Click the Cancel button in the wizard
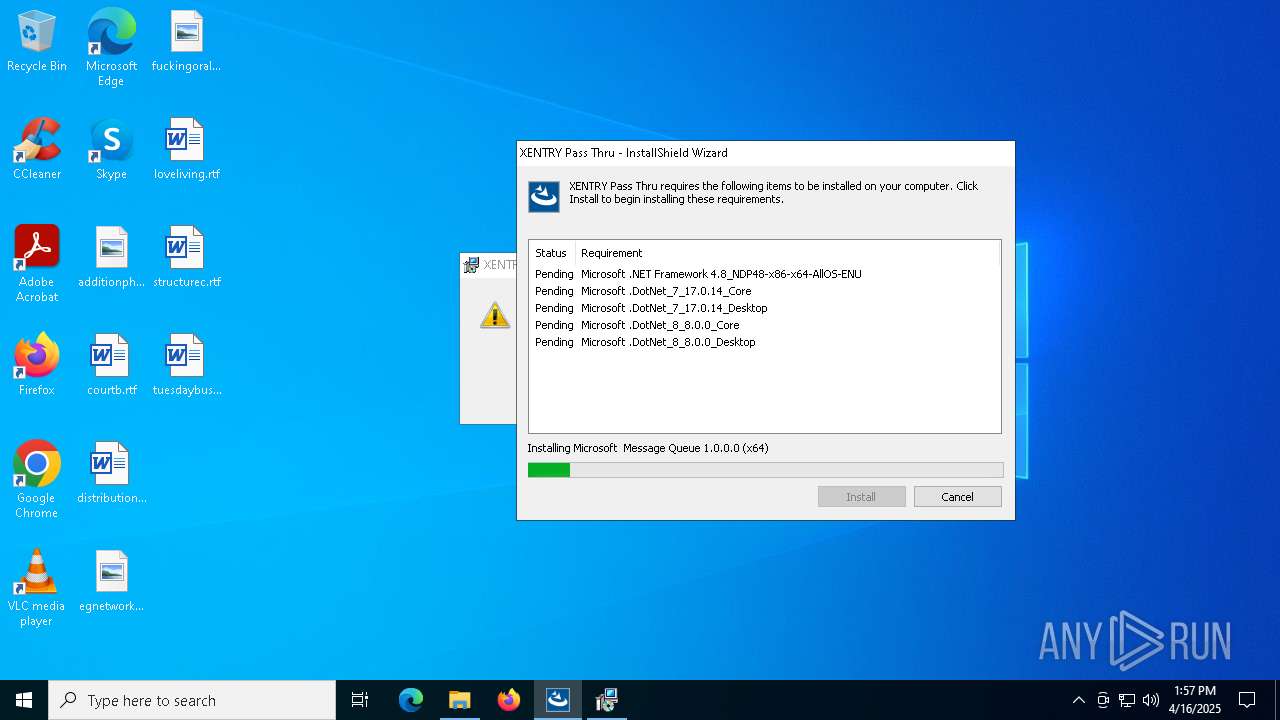Viewport: 1280px width, 720px height. [x=957, y=497]
